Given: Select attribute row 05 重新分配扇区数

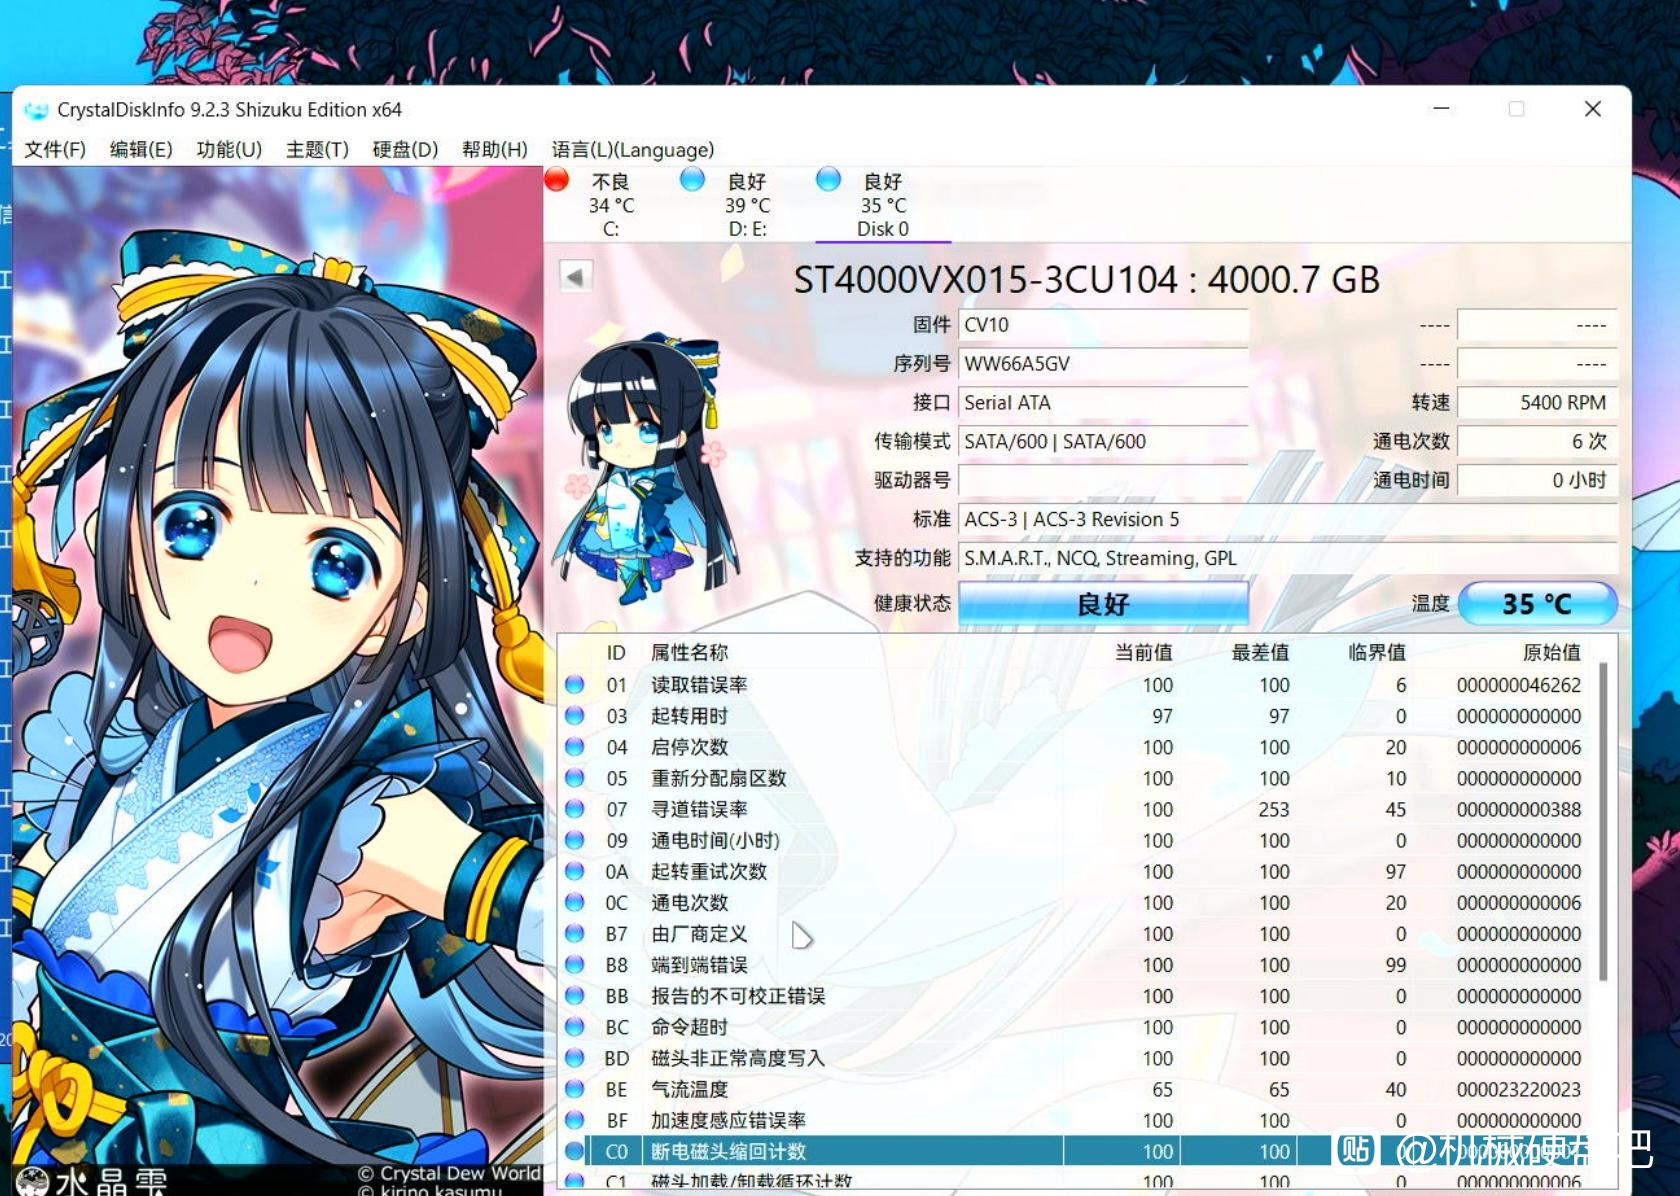Looking at the screenshot, I should click(1077, 778).
